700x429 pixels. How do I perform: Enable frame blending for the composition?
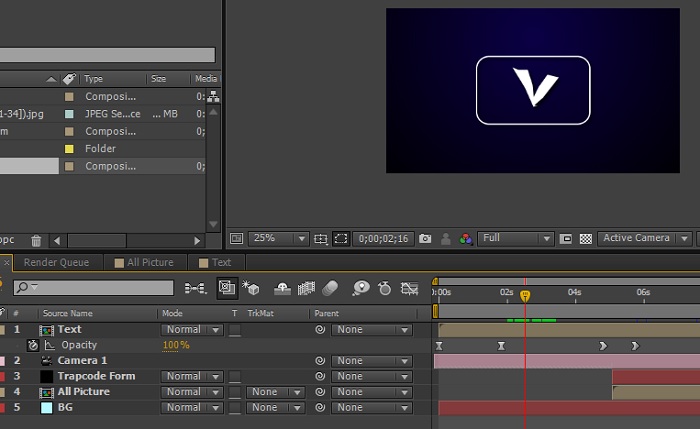point(306,288)
